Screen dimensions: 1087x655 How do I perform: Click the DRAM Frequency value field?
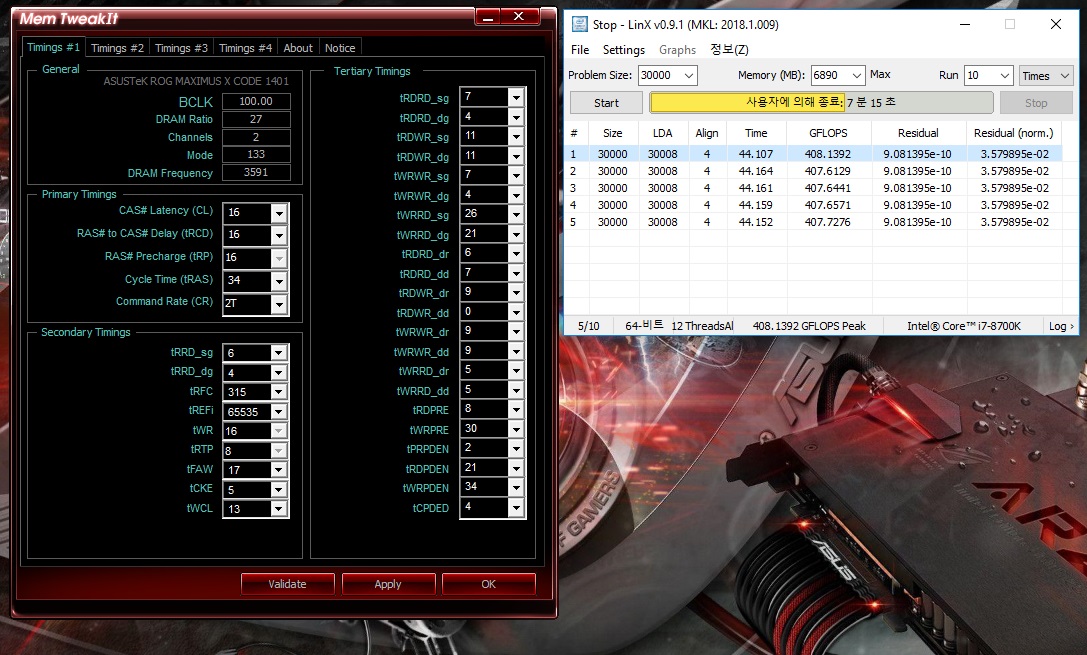(x=256, y=173)
